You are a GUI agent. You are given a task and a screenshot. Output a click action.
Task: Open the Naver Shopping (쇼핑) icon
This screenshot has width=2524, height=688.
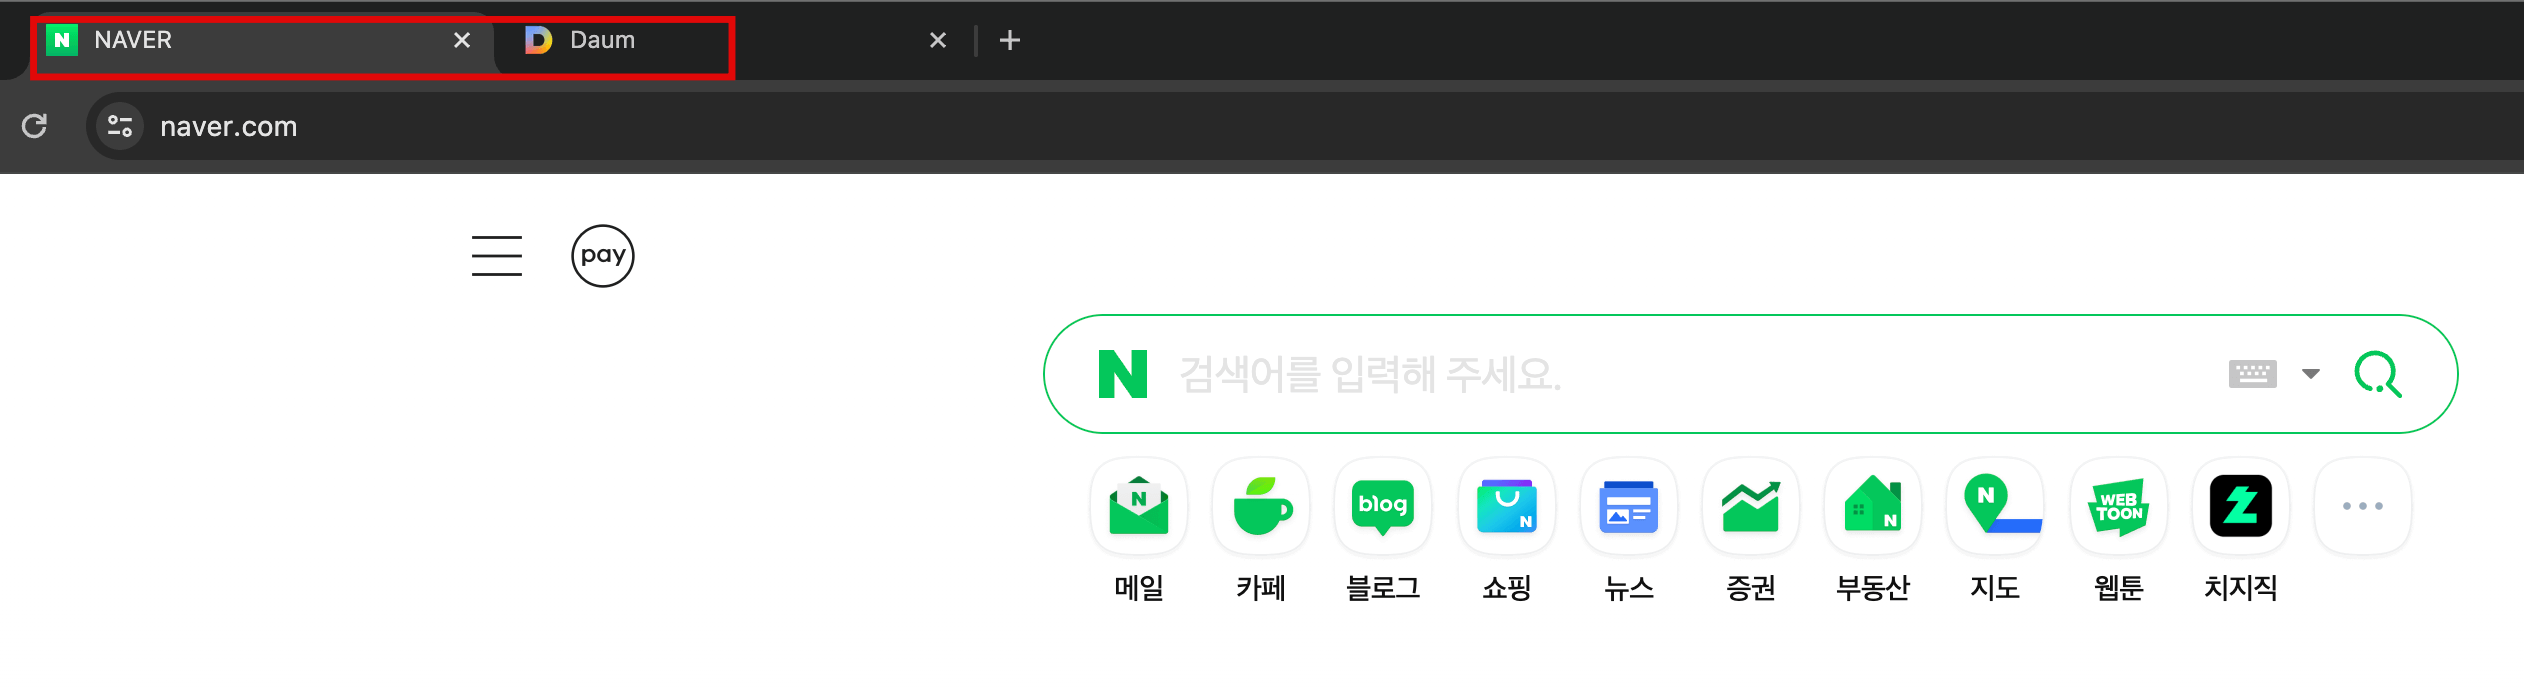click(x=1506, y=506)
